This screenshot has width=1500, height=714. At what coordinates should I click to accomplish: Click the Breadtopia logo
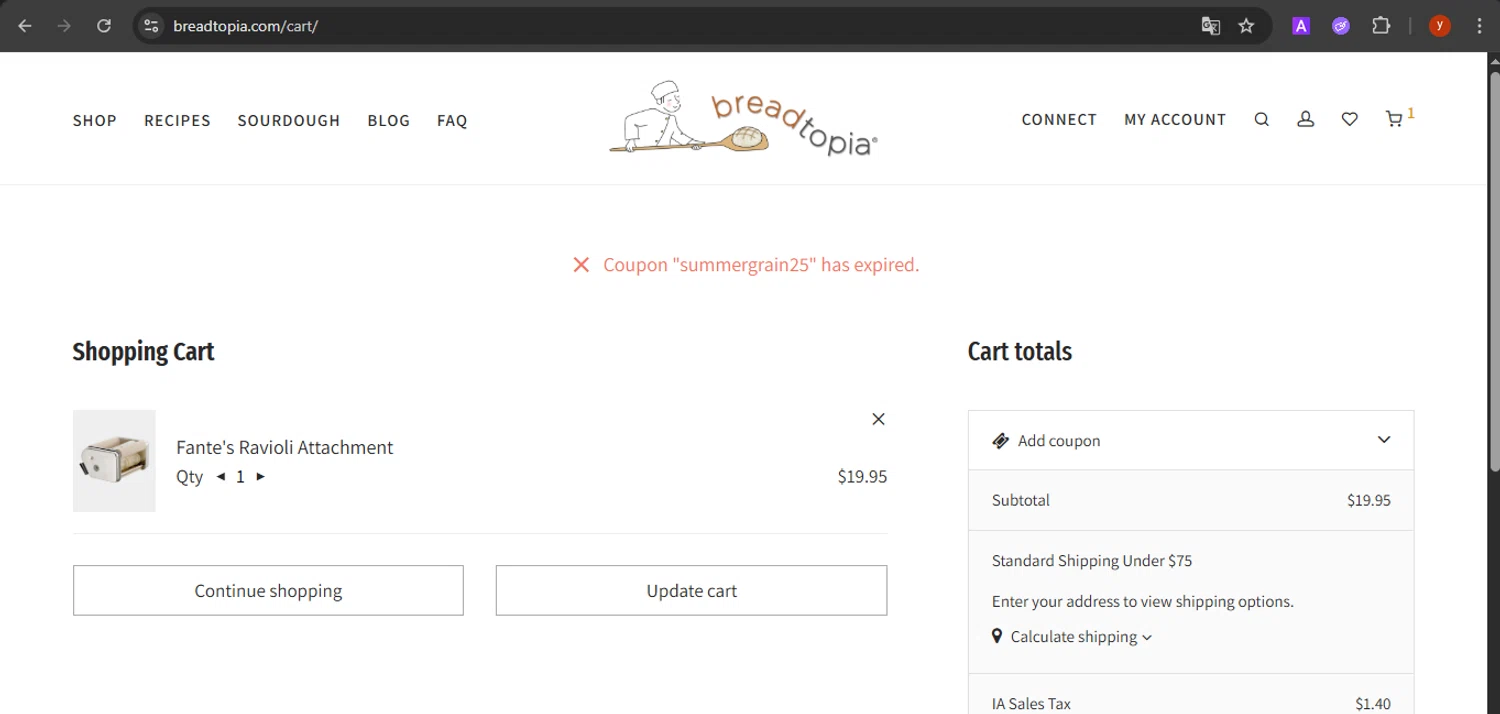click(743, 119)
